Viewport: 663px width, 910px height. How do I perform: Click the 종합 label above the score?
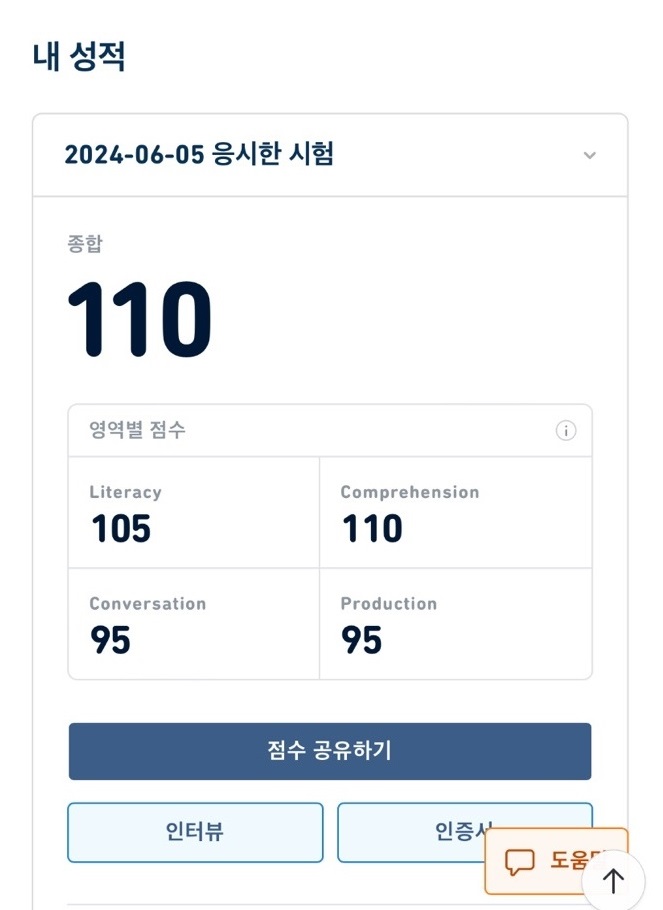click(85, 243)
